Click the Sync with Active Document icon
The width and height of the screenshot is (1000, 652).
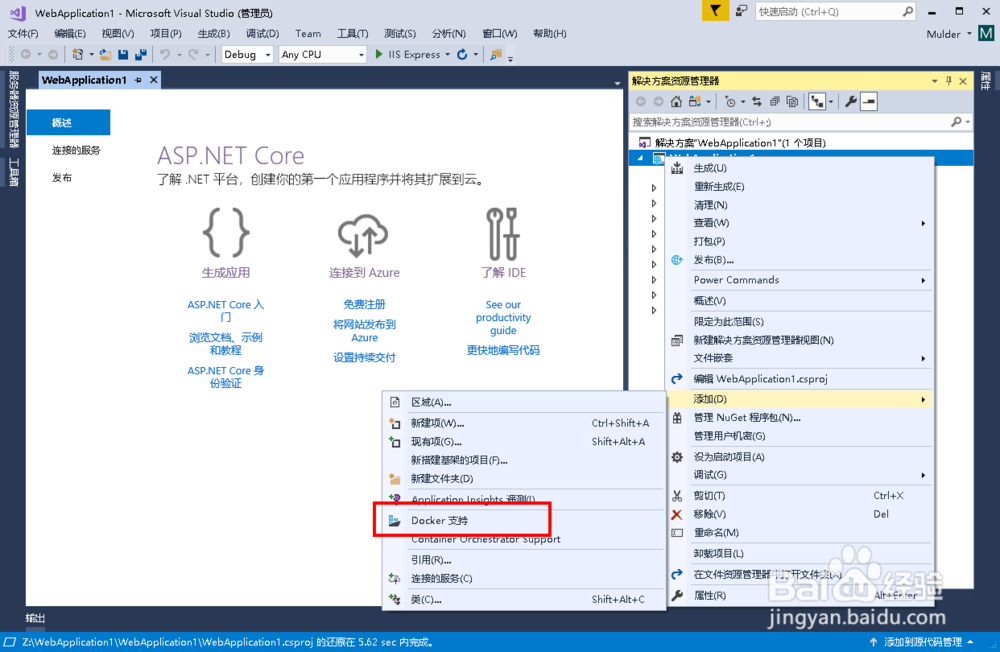758,101
